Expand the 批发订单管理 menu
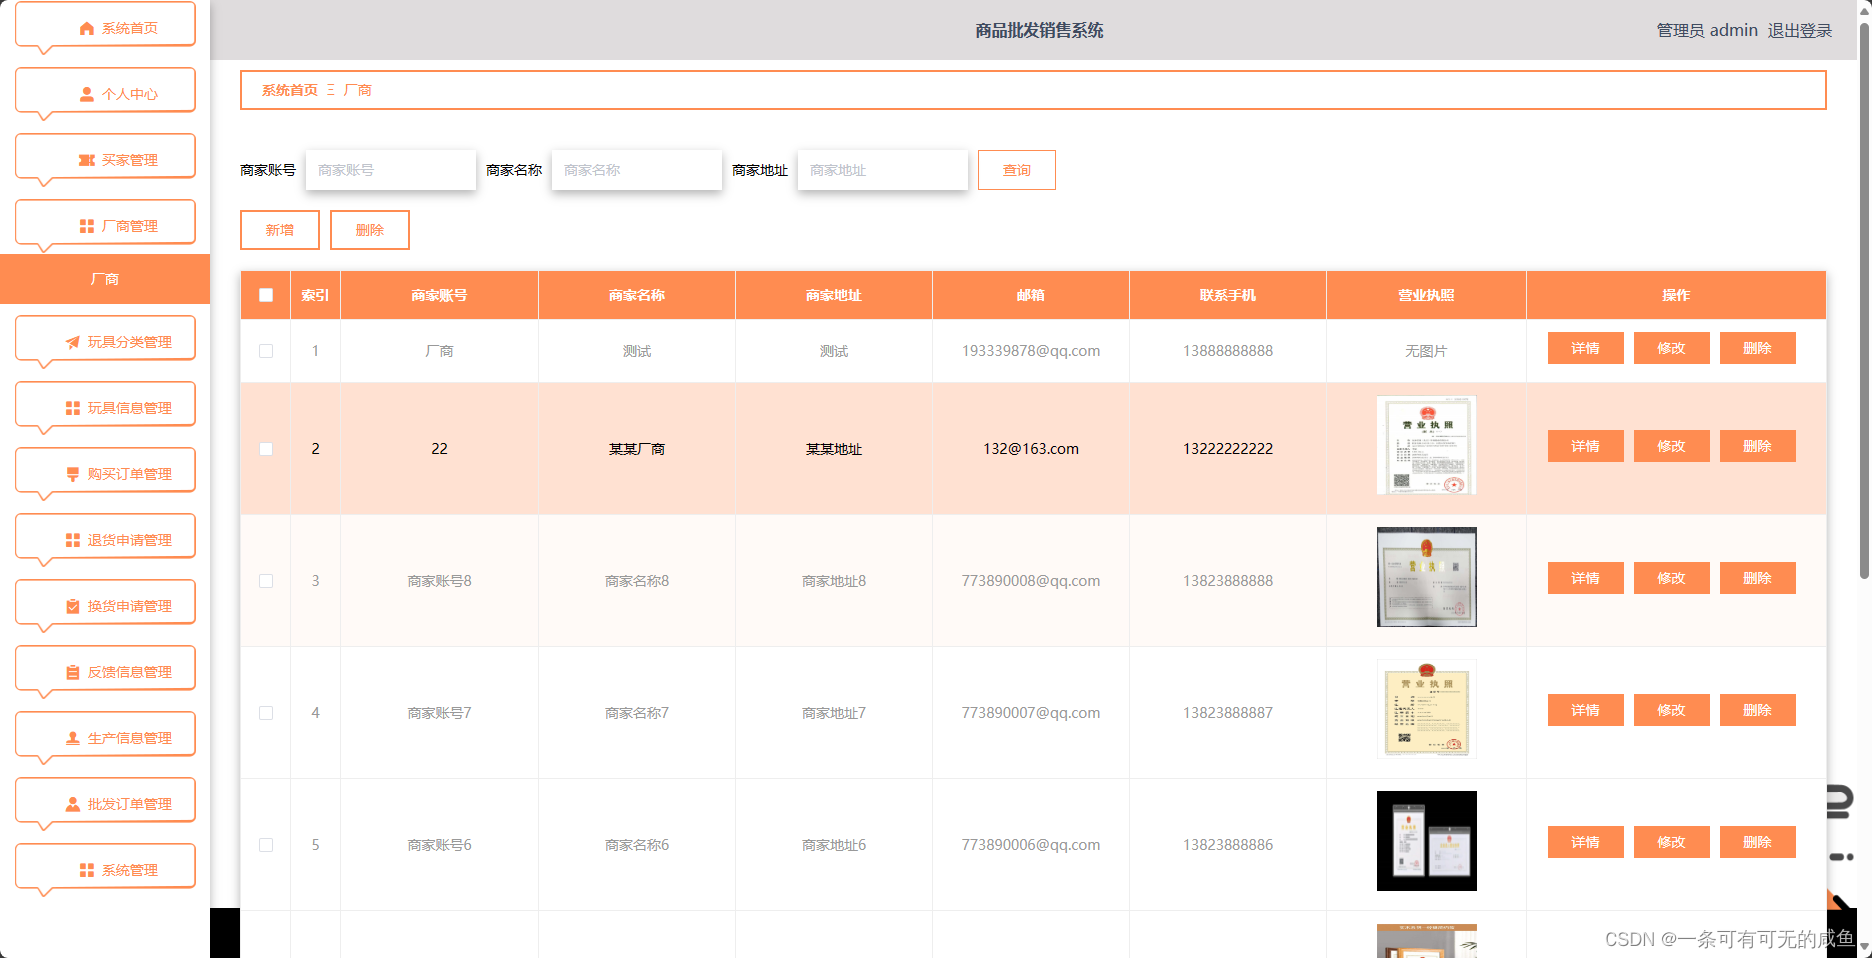The image size is (1872, 958). click(105, 801)
